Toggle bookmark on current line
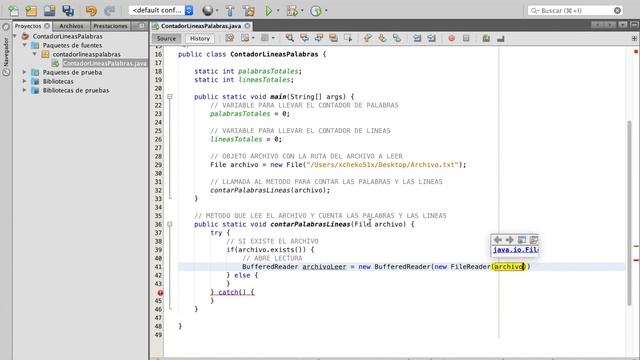 pyautogui.click(x=397, y=38)
